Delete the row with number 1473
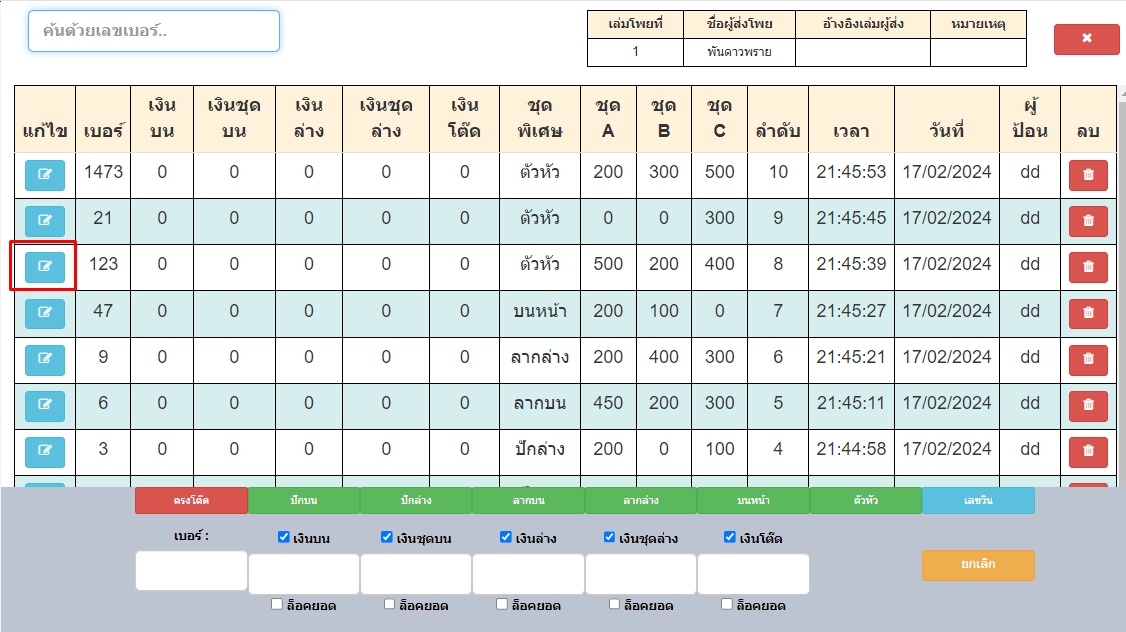 click(x=1088, y=175)
